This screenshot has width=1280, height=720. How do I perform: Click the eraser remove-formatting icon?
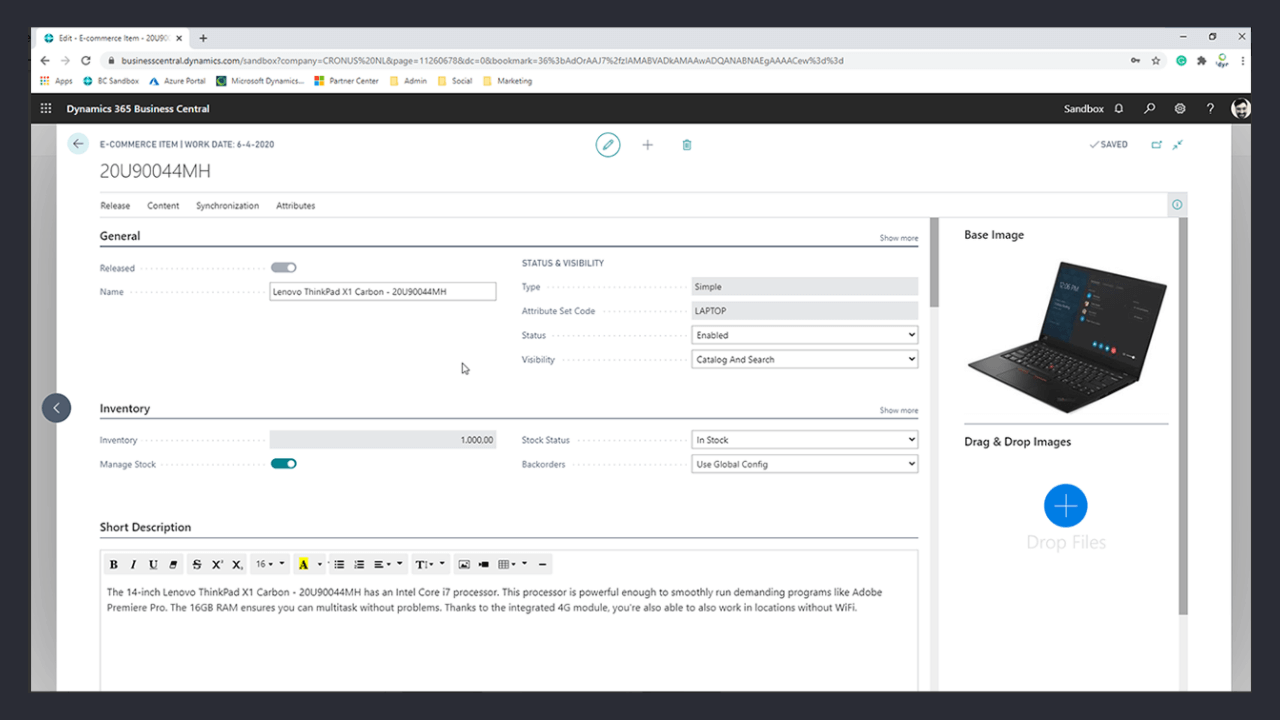[173, 565]
